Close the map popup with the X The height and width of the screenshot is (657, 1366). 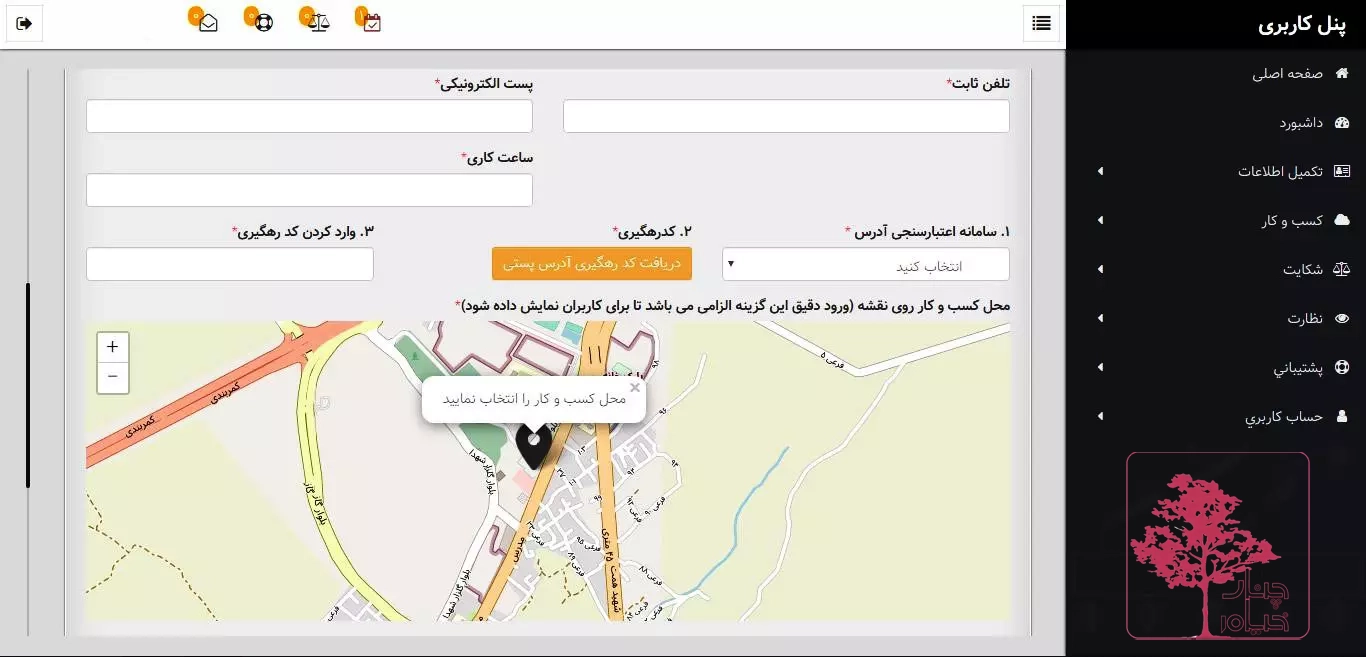tap(634, 388)
